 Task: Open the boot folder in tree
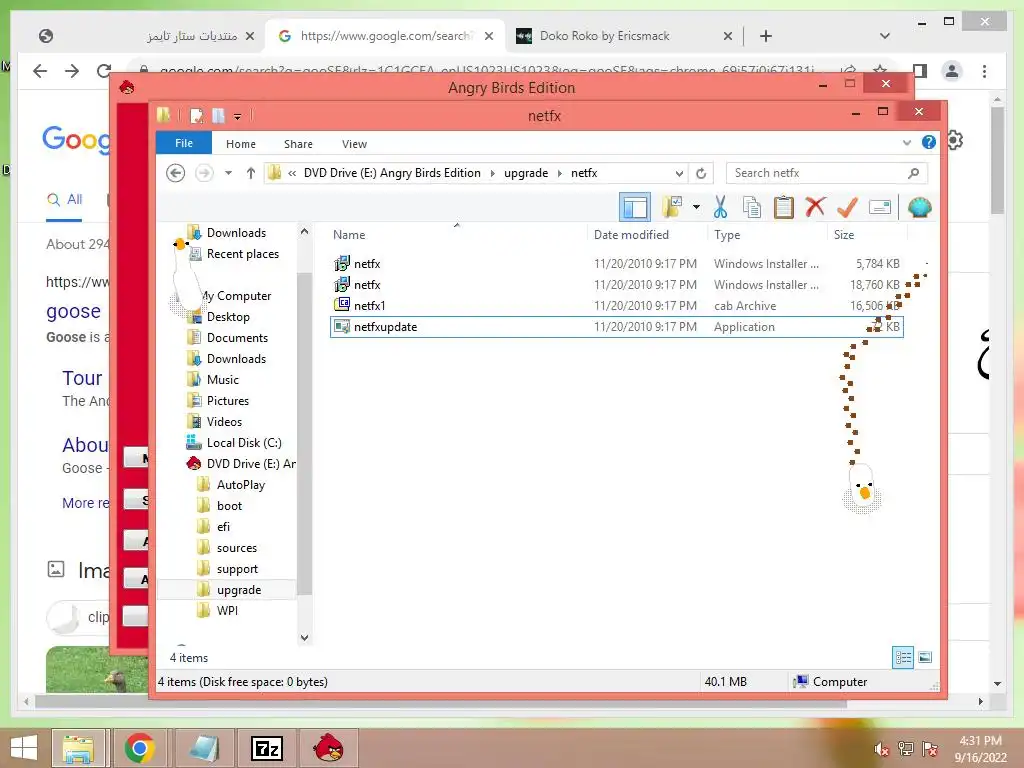pos(229,505)
